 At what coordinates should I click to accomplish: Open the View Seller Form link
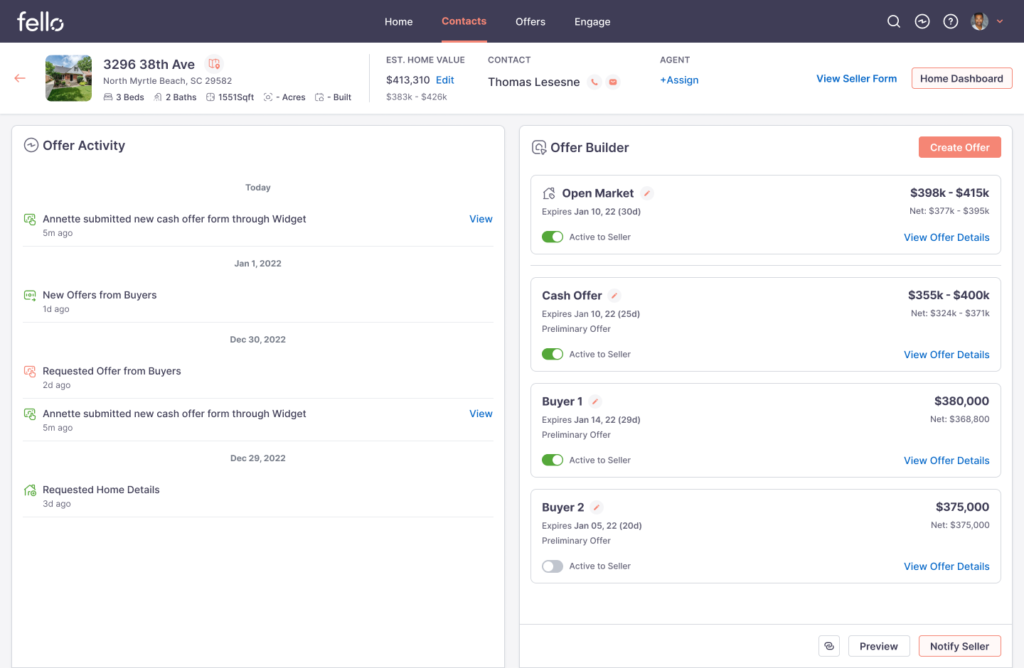(x=856, y=78)
